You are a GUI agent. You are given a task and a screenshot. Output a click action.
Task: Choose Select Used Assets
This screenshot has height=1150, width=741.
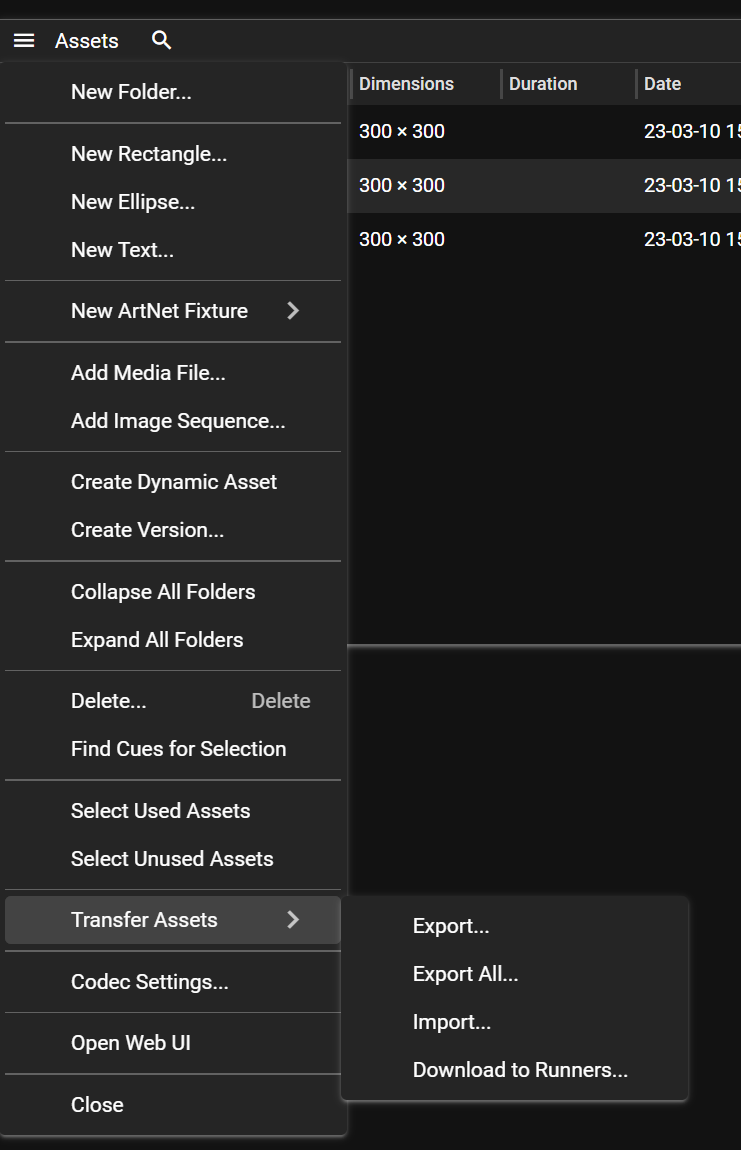tap(173, 810)
